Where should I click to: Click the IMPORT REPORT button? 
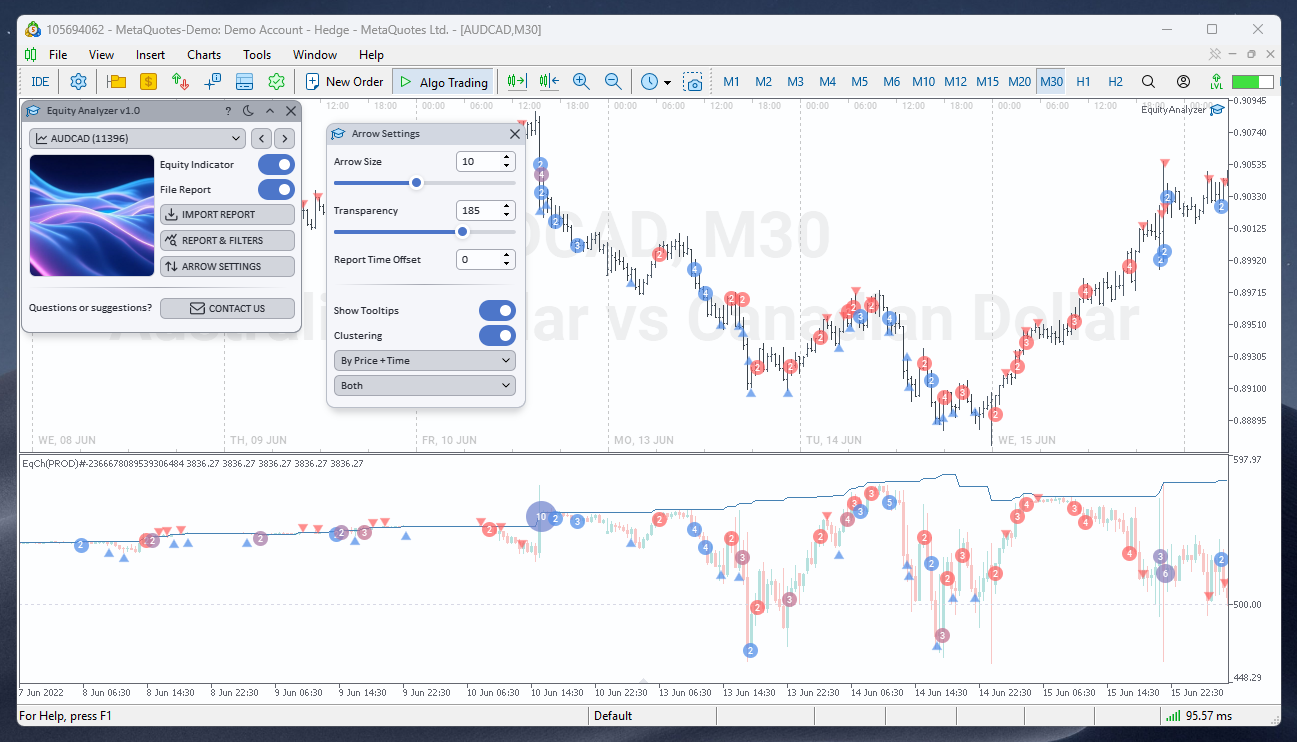click(227, 214)
